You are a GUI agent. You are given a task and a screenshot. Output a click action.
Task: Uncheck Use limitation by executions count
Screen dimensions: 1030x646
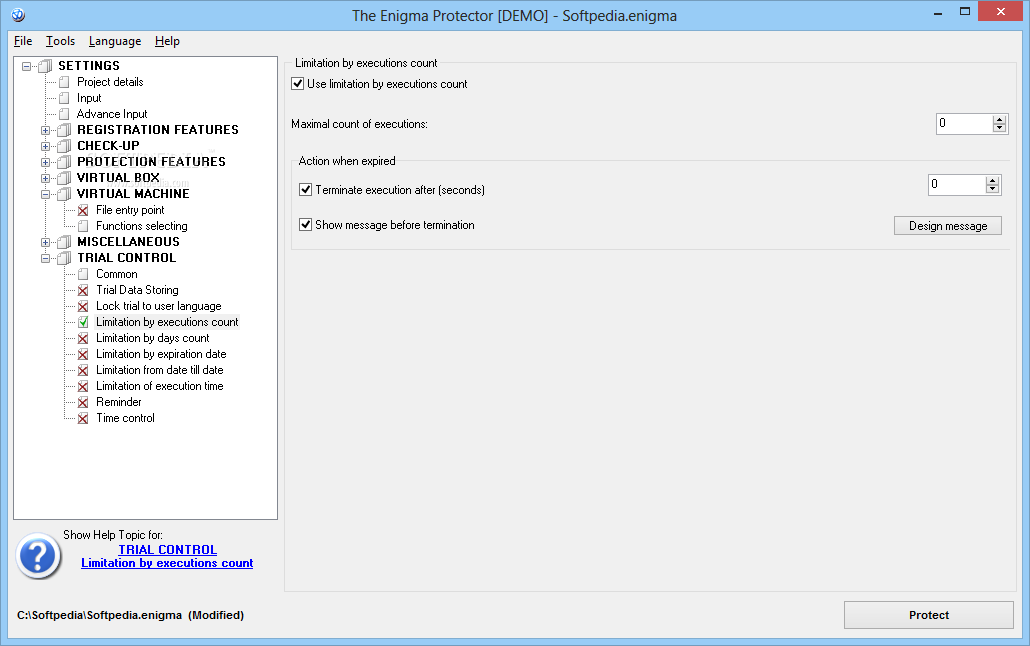(x=298, y=83)
